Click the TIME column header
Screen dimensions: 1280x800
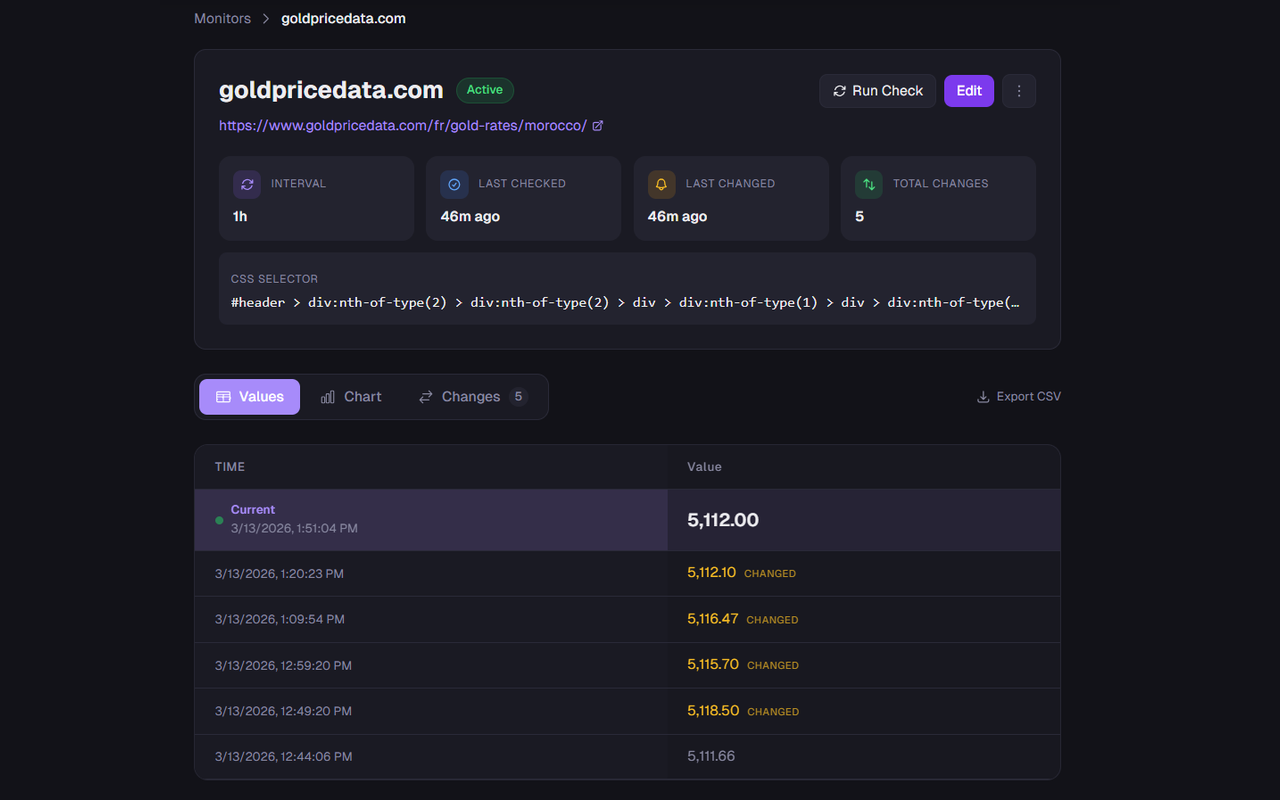(230, 467)
